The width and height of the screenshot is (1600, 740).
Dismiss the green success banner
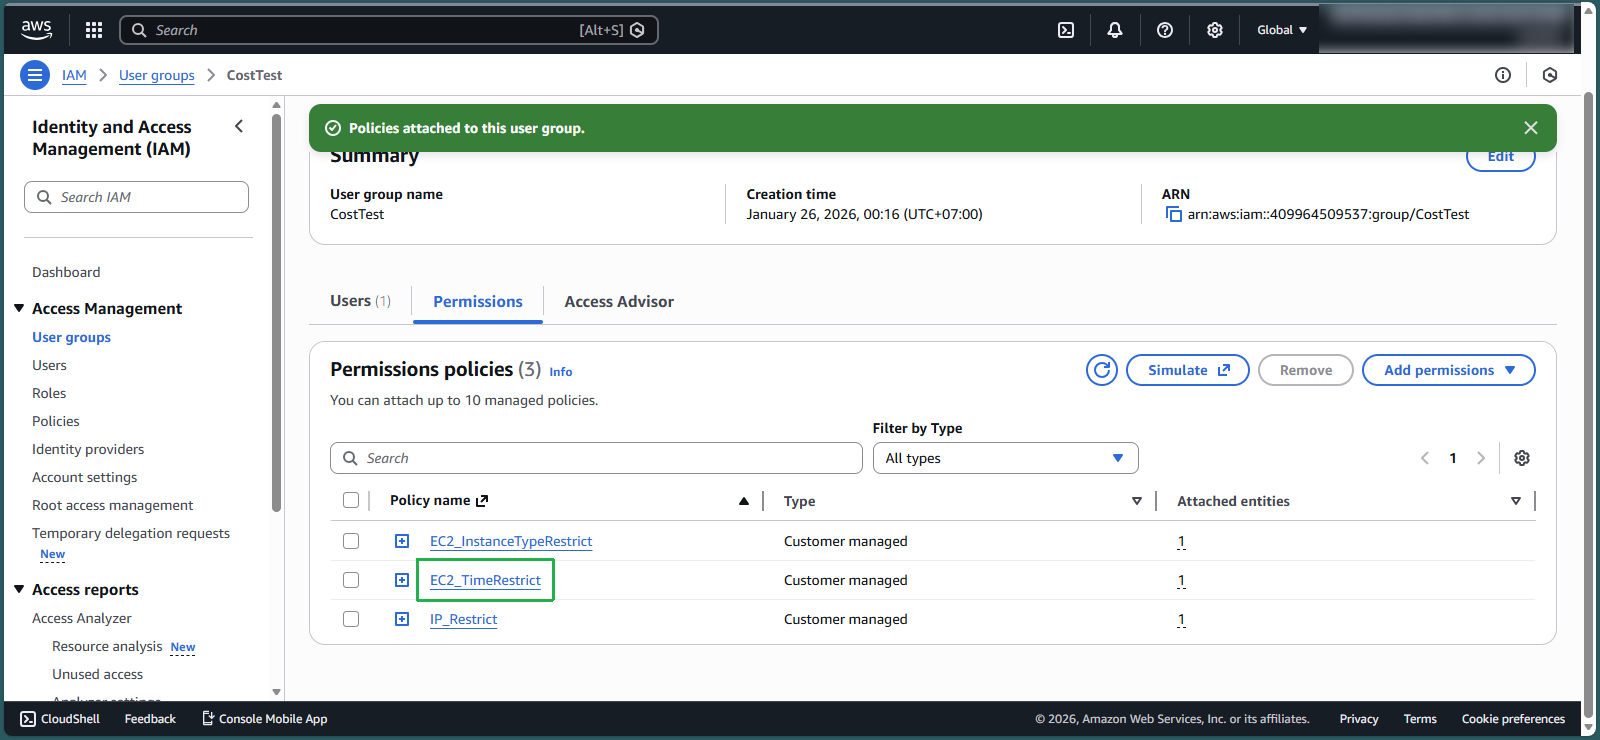pyautogui.click(x=1531, y=128)
